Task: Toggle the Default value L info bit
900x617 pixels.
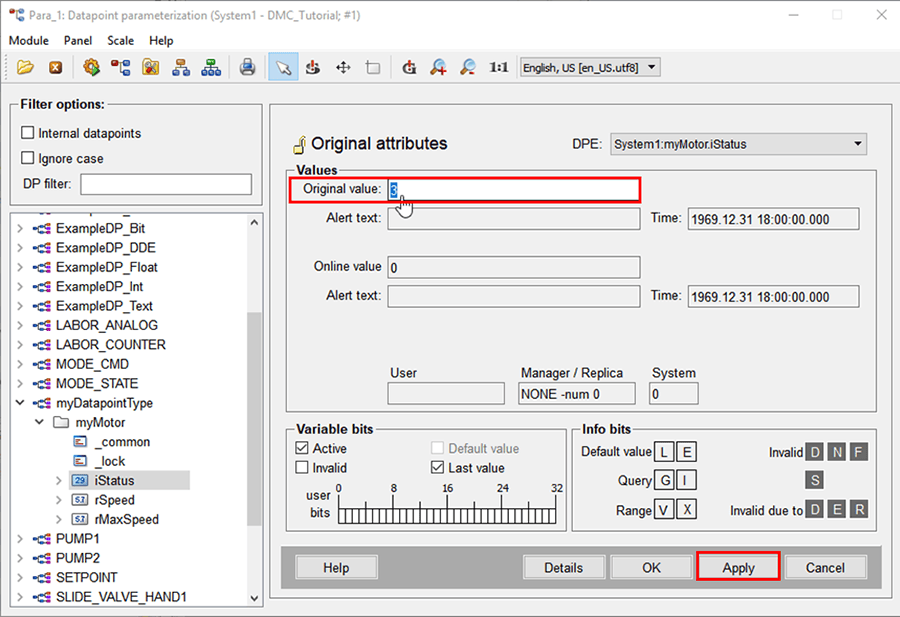Action: 664,452
